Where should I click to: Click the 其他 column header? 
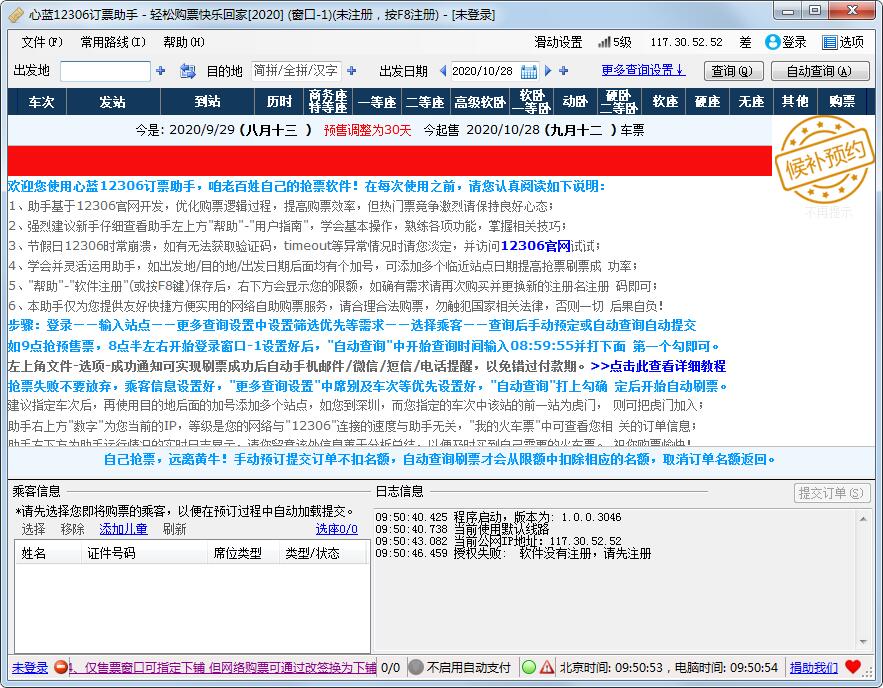point(795,101)
